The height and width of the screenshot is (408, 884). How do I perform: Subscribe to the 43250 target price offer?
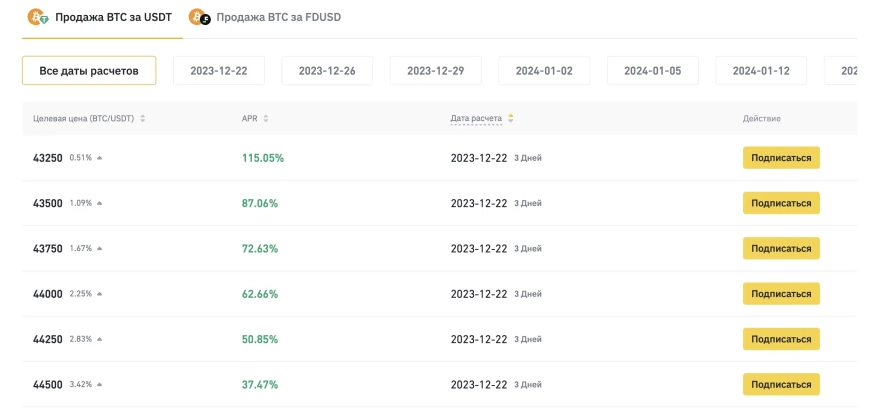pos(780,158)
